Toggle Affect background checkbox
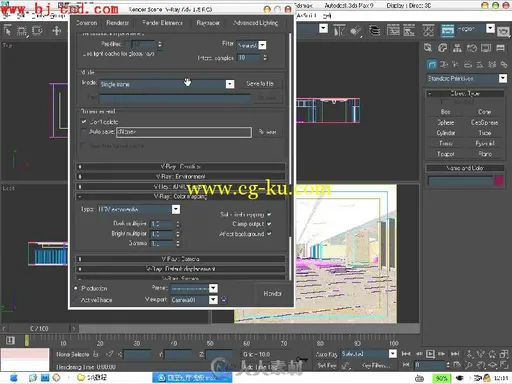This screenshot has width=512, height=384. click(x=269, y=234)
